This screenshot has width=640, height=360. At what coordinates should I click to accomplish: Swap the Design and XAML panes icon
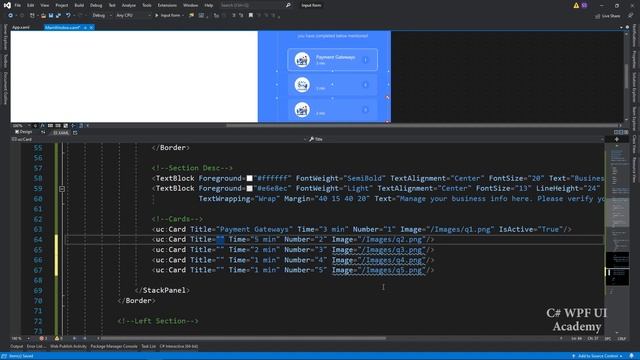pyautogui.click(x=43, y=132)
